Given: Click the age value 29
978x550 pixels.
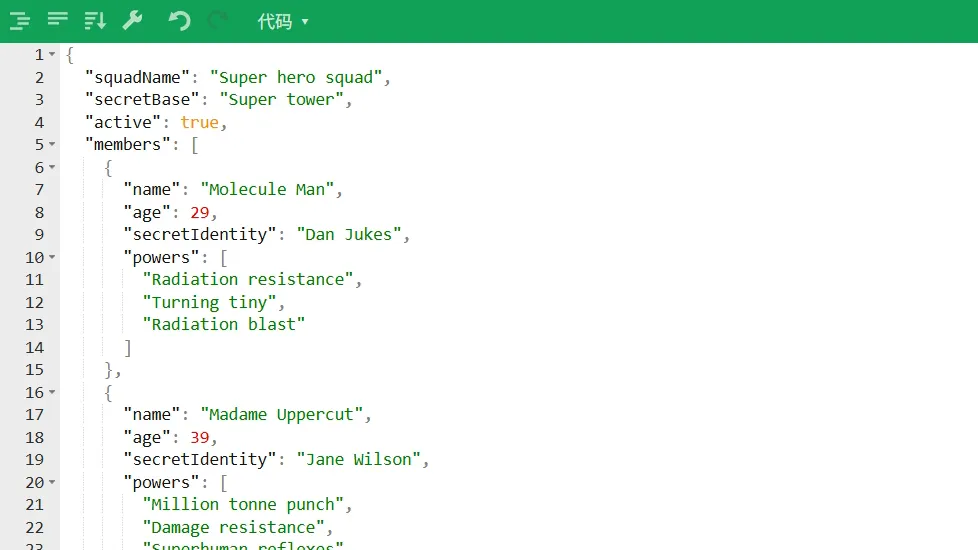Looking at the screenshot, I should click(x=200, y=213).
